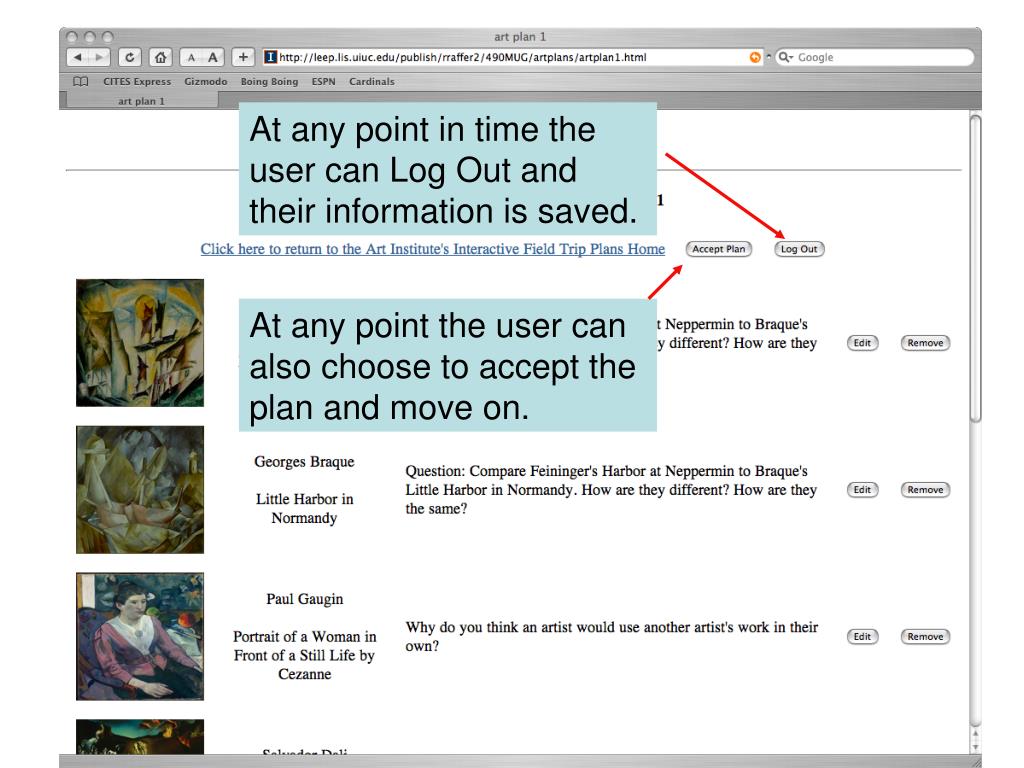
Task: Open the Cardinals bookmark
Action: [372, 82]
